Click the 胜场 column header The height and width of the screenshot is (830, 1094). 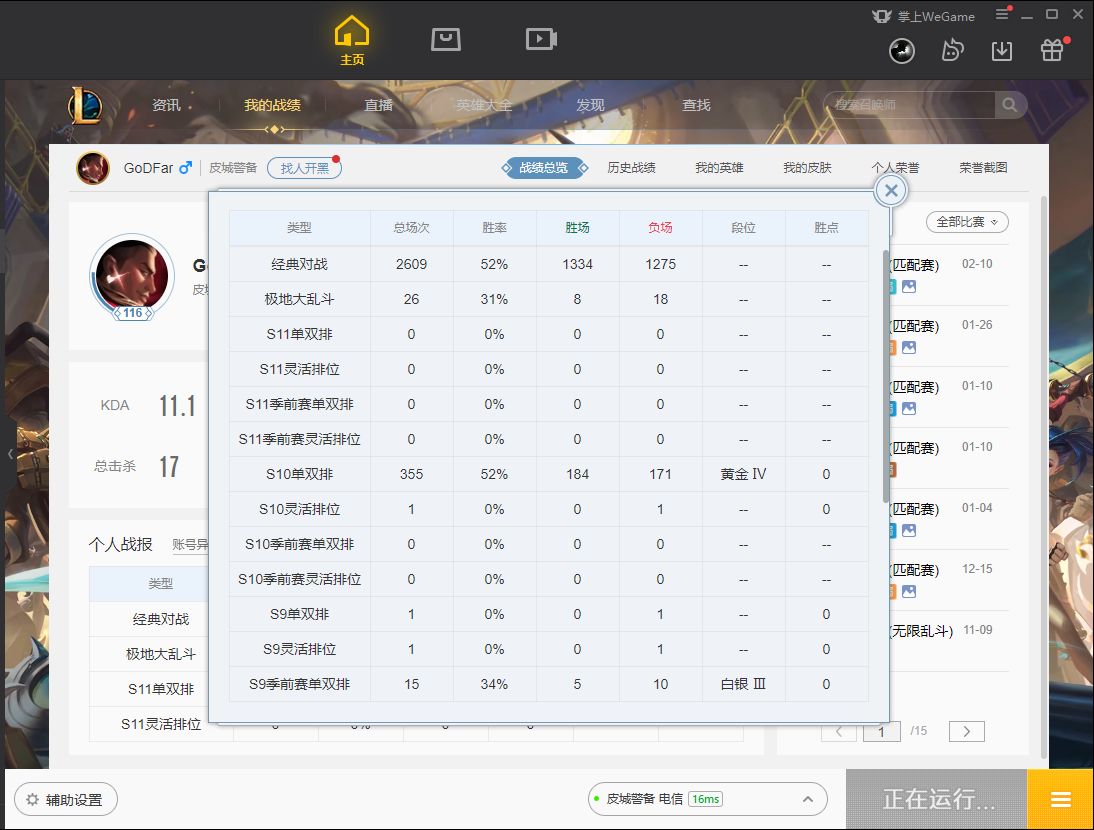[x=577, y=228]
